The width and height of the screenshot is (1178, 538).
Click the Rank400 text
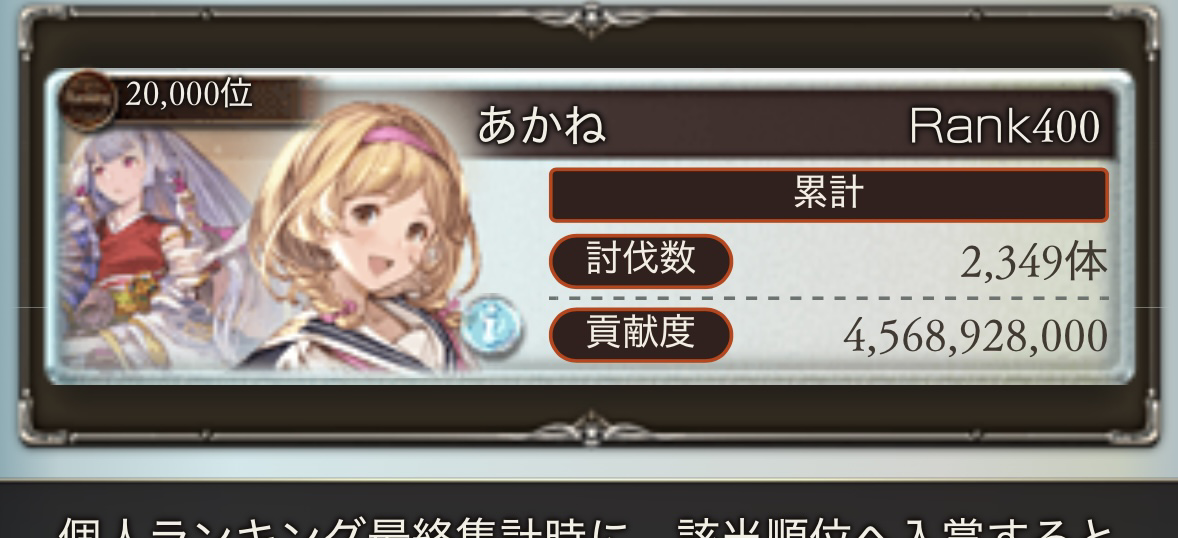[1004, 126]
